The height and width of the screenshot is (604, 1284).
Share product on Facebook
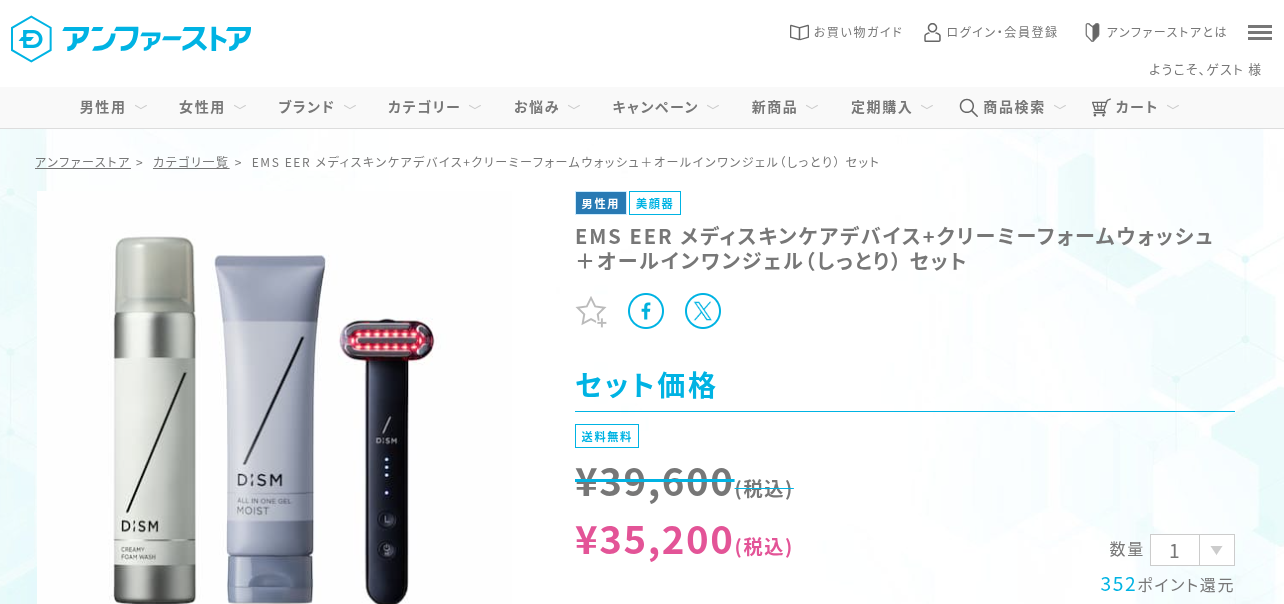point(646,311)
